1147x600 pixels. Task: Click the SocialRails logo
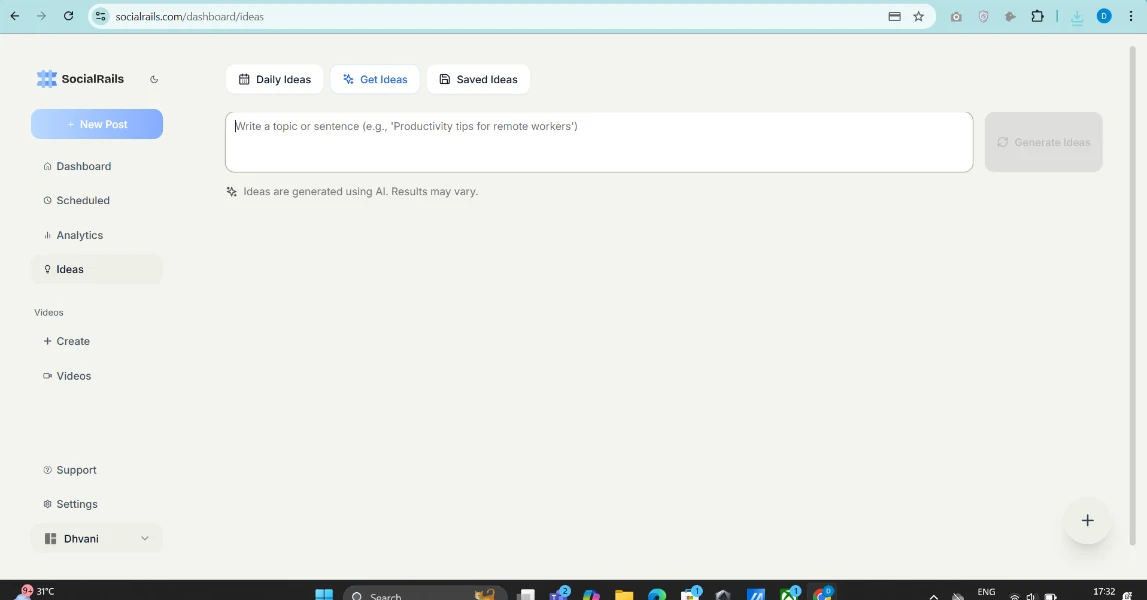click(x=80, y=79)
